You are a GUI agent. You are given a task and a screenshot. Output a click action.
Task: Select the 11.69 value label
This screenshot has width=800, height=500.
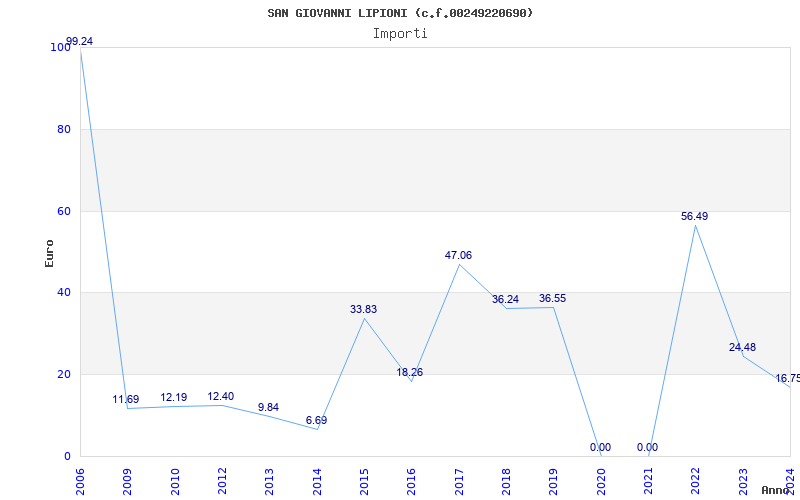(x=126, y=399)
